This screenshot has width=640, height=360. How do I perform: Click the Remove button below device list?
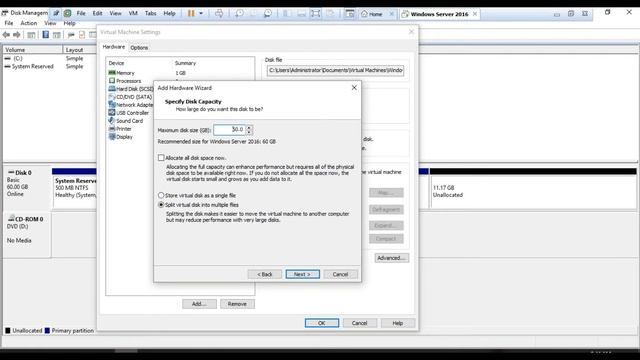(237, 304)
